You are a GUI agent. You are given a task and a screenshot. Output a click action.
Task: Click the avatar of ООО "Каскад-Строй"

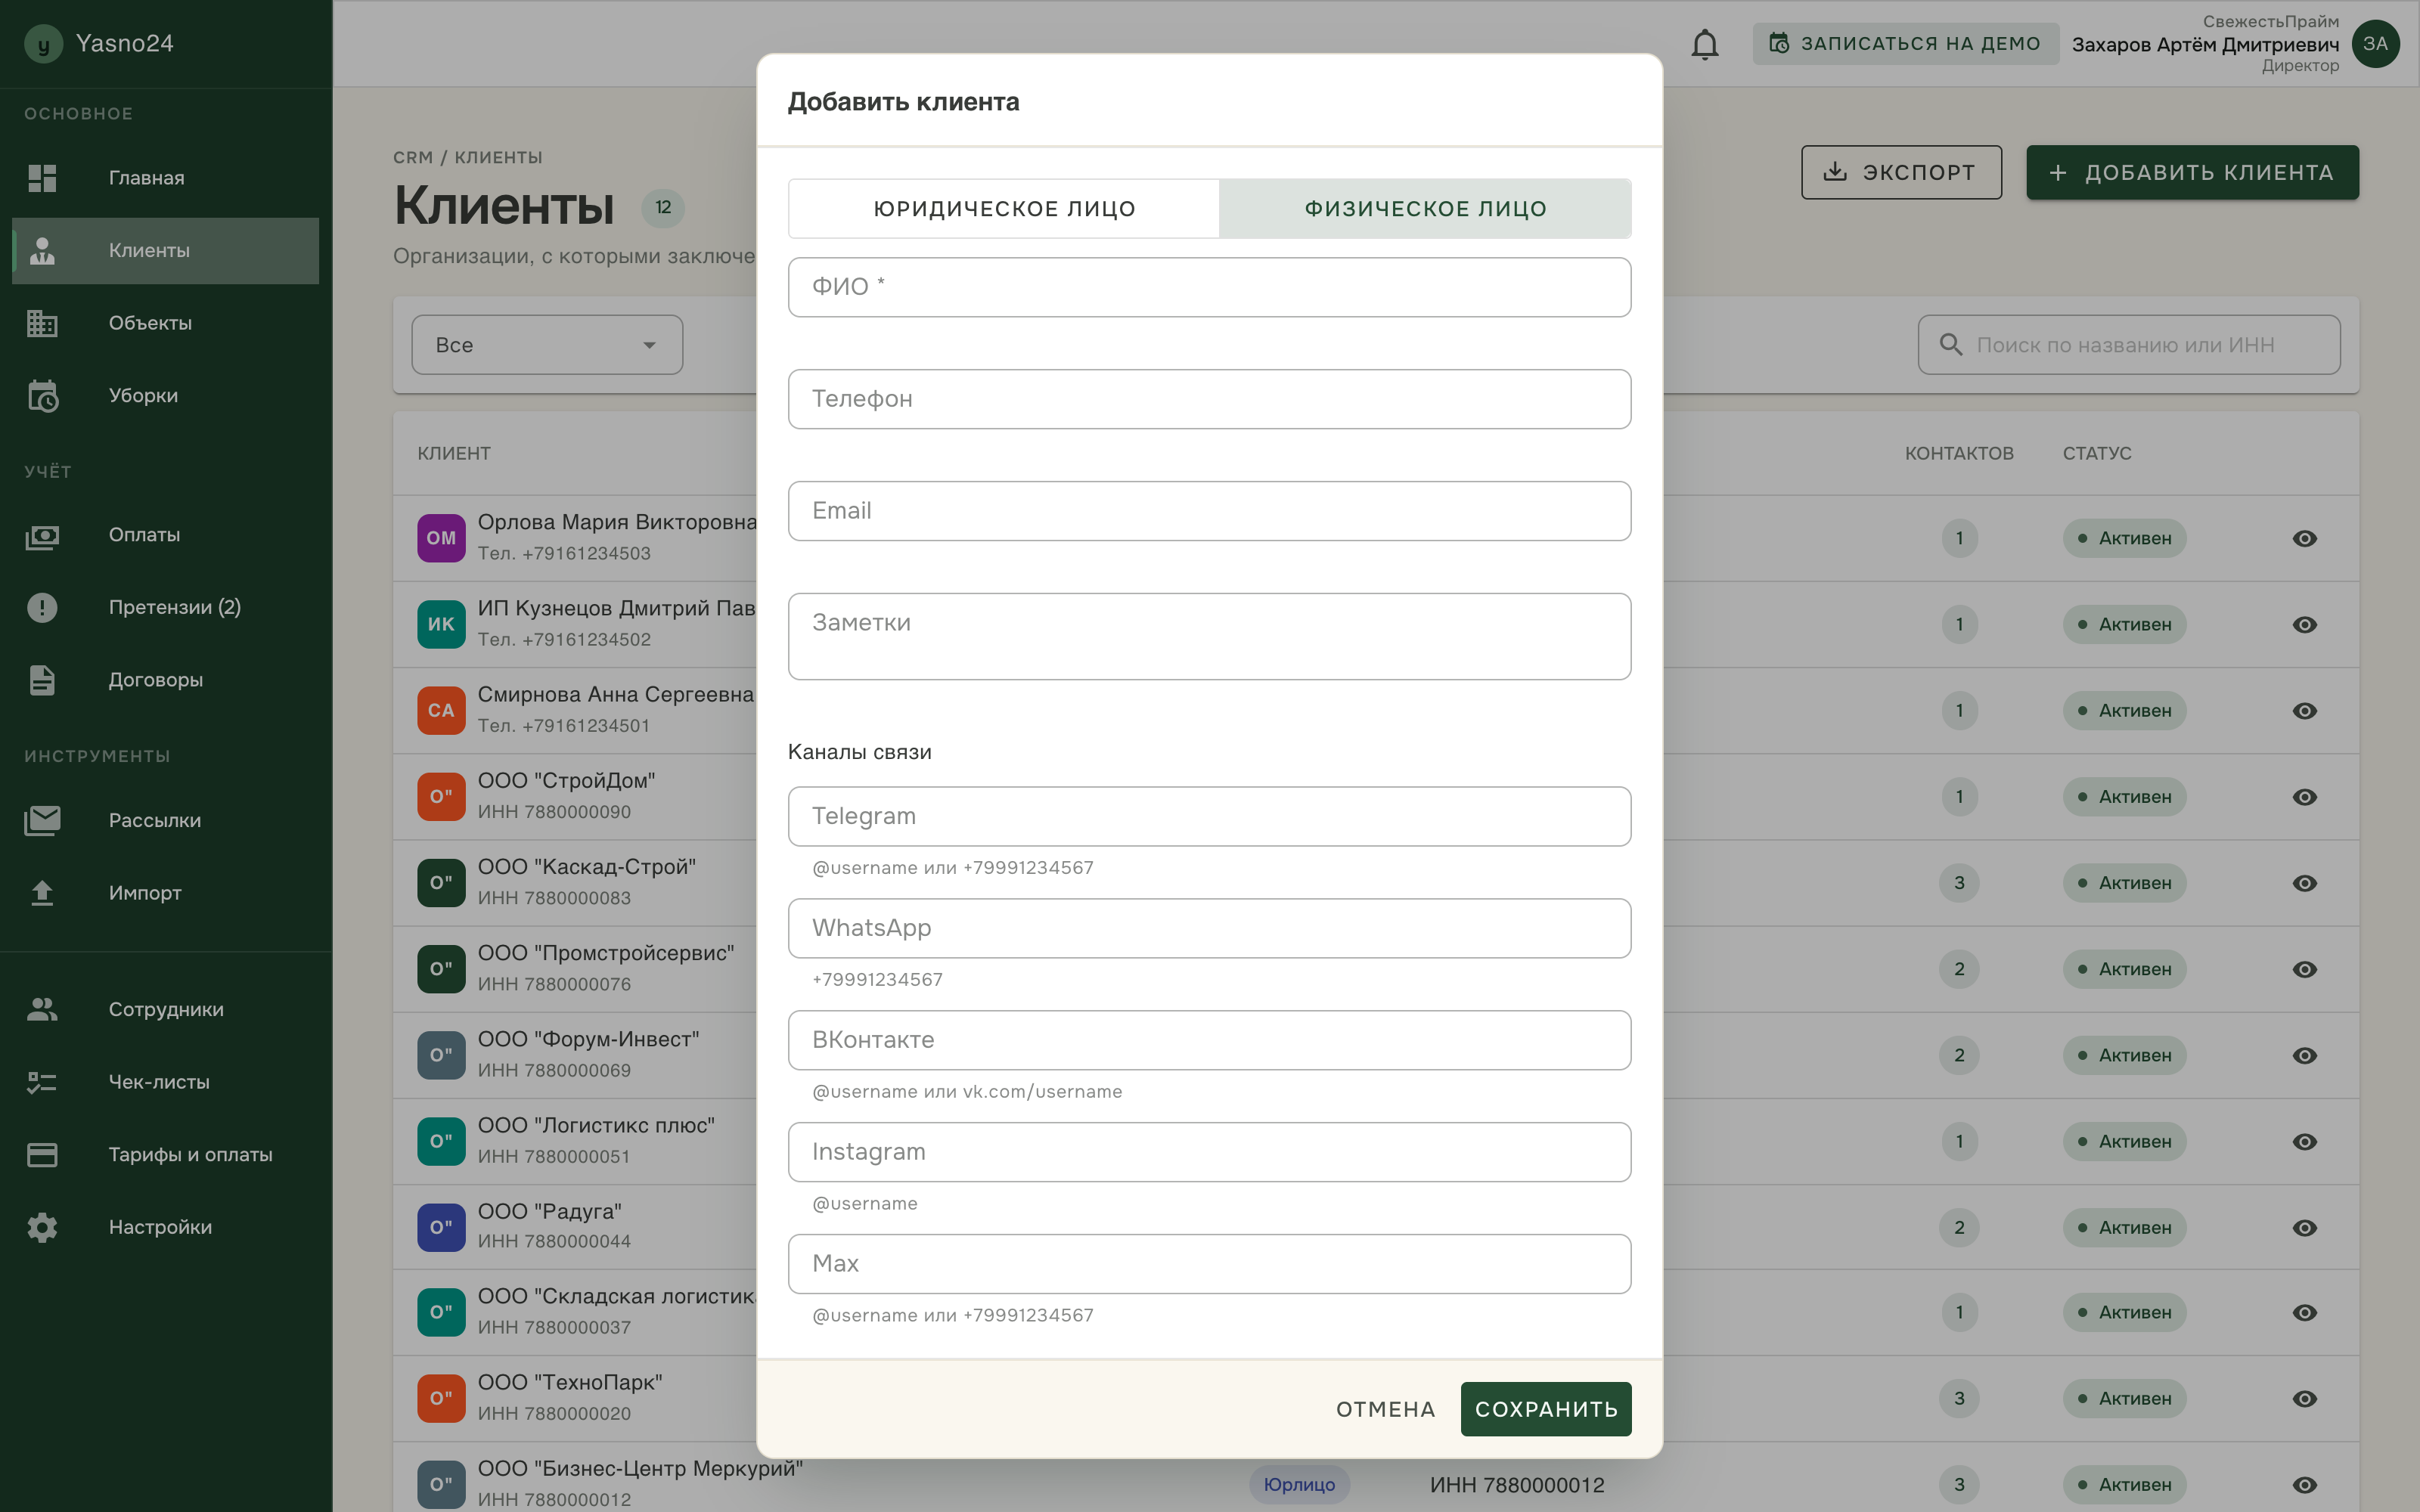tap(441, 883)
